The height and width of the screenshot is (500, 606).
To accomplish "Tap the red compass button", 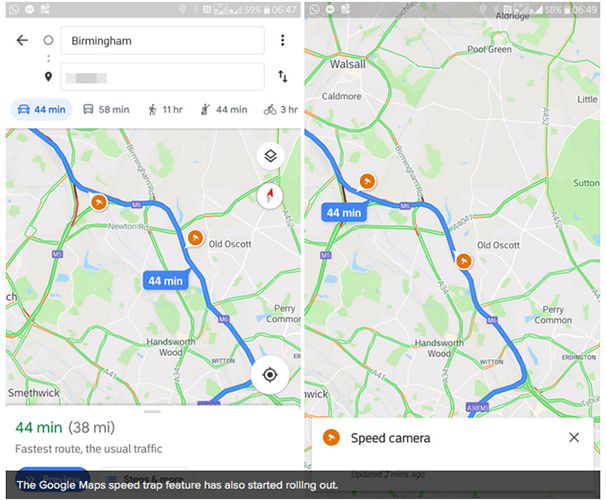I will 270,196.
